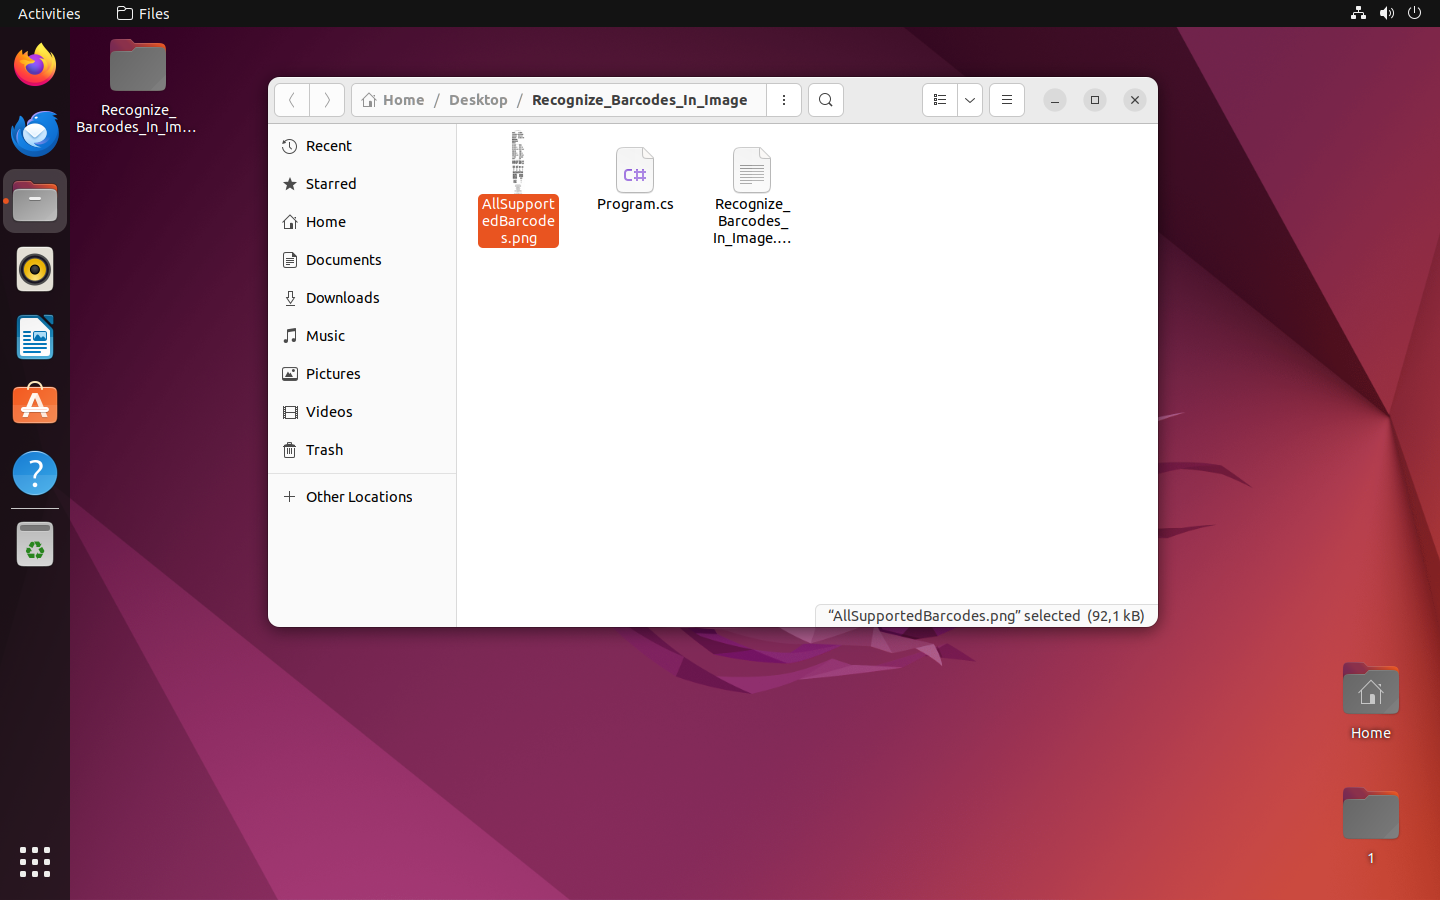The height and width of the screenshot is (900, 1440).
Task: Select the Program.cs file icon
Action: pos(635,171)
